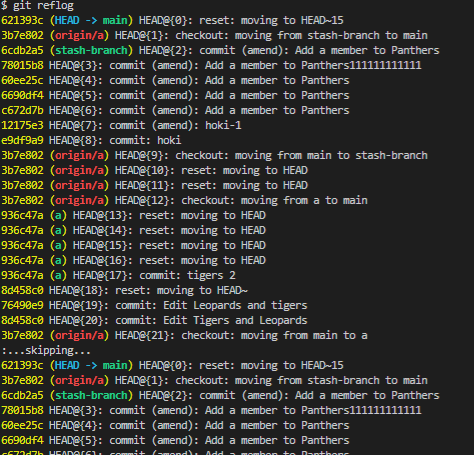474x455 pixels.
Task: Click (a) branch label in HEAD@{16} row
Action: coord(58,260)
